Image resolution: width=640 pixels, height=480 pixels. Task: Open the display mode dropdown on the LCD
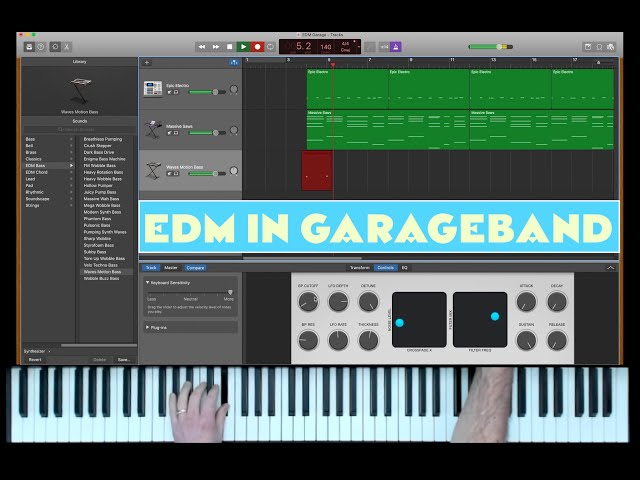(x=359, y=47)
